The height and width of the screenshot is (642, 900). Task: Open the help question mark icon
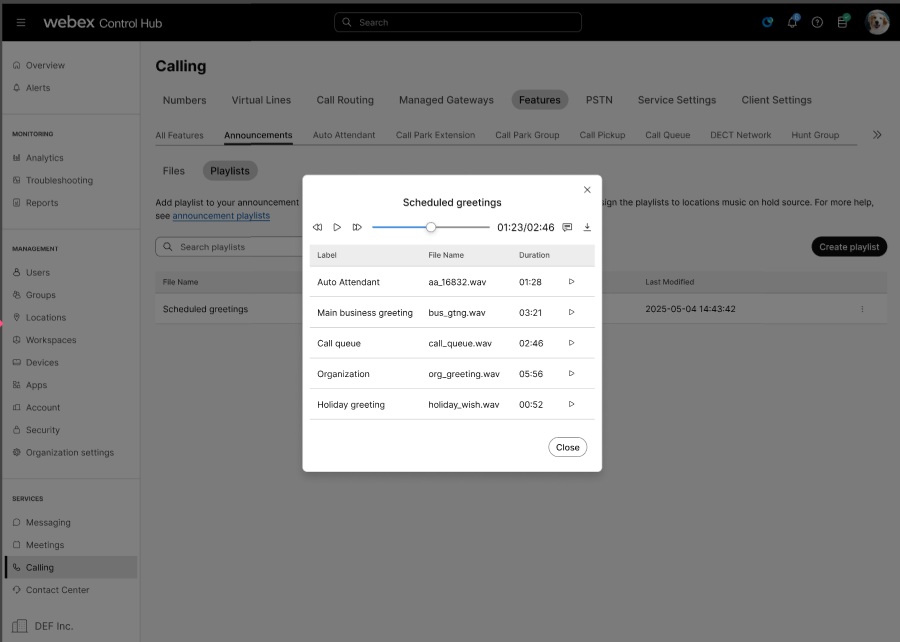[x=817, y=22]
